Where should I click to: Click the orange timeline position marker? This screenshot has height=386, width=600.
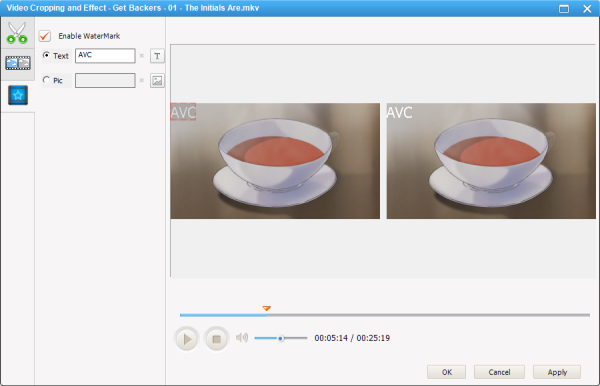click(x=267, y=308)
